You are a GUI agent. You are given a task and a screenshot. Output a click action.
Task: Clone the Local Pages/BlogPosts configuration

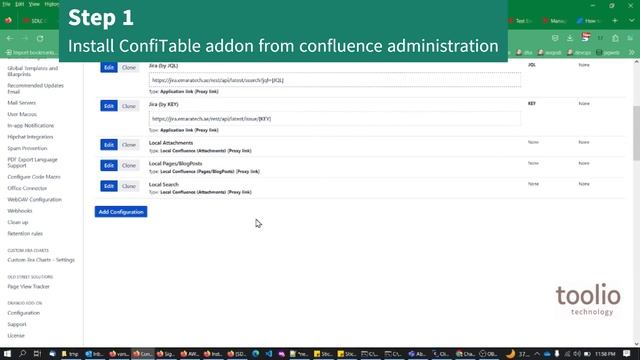point(129,165)
